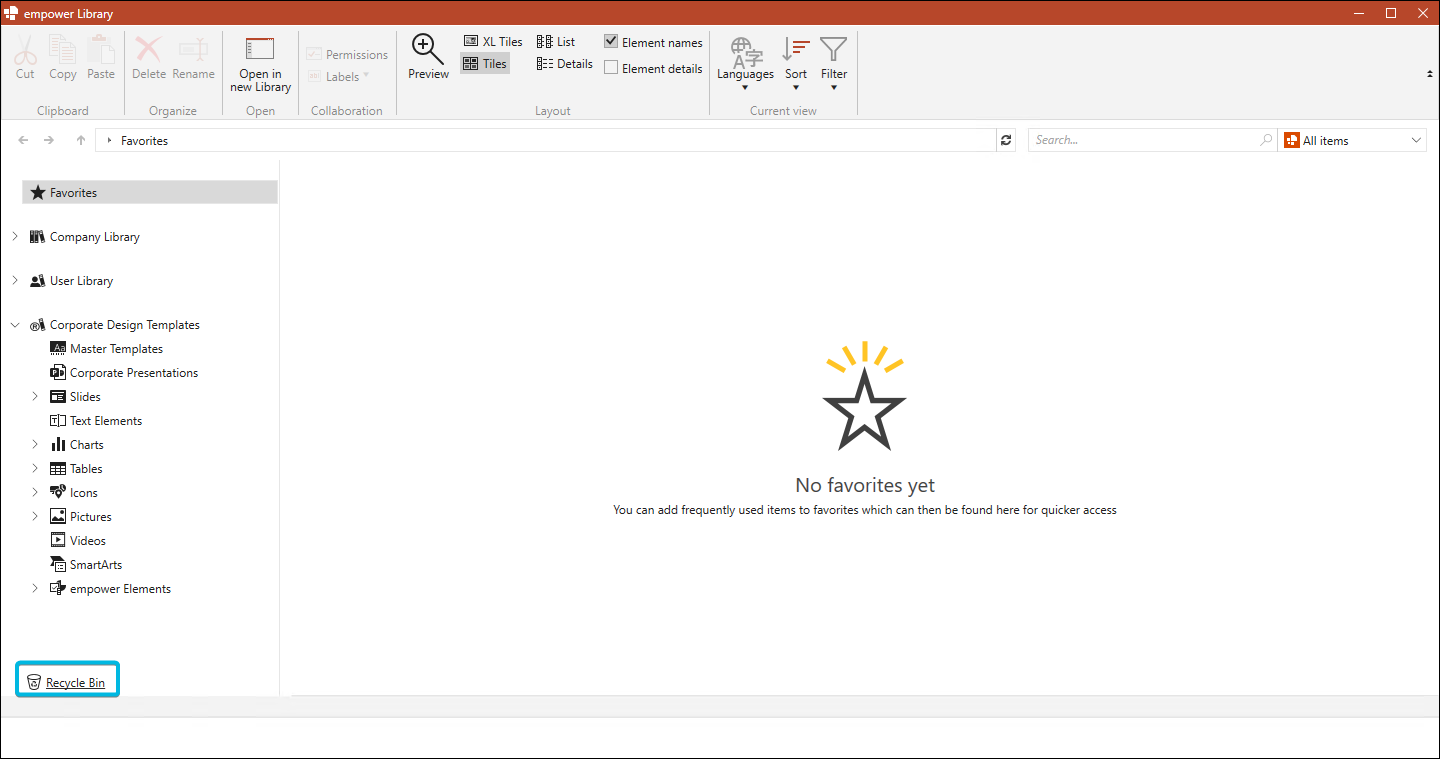Select the Tiles layout
Viewport: 1440px width, 759px height.
(x=485, y=64)
